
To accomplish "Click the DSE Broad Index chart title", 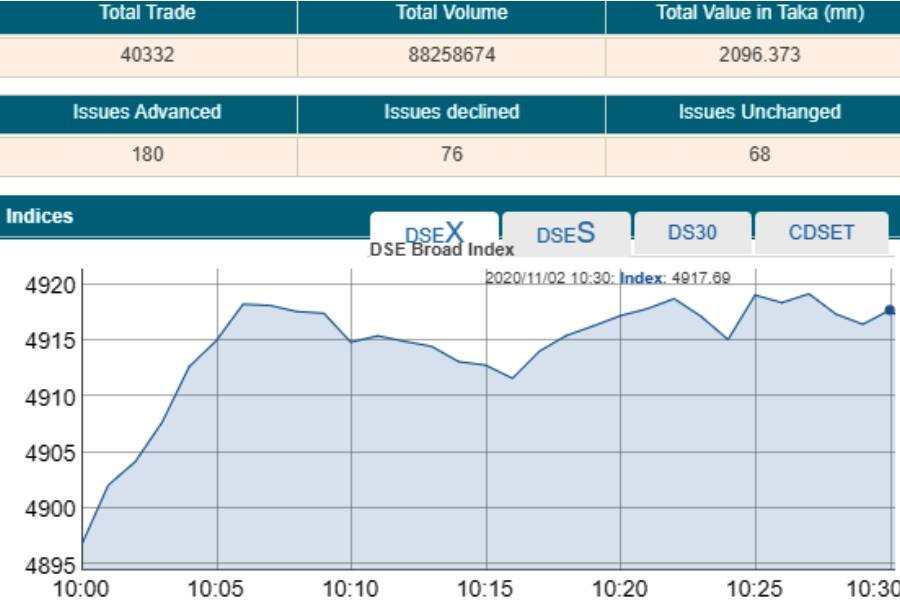I will [442, 250].
